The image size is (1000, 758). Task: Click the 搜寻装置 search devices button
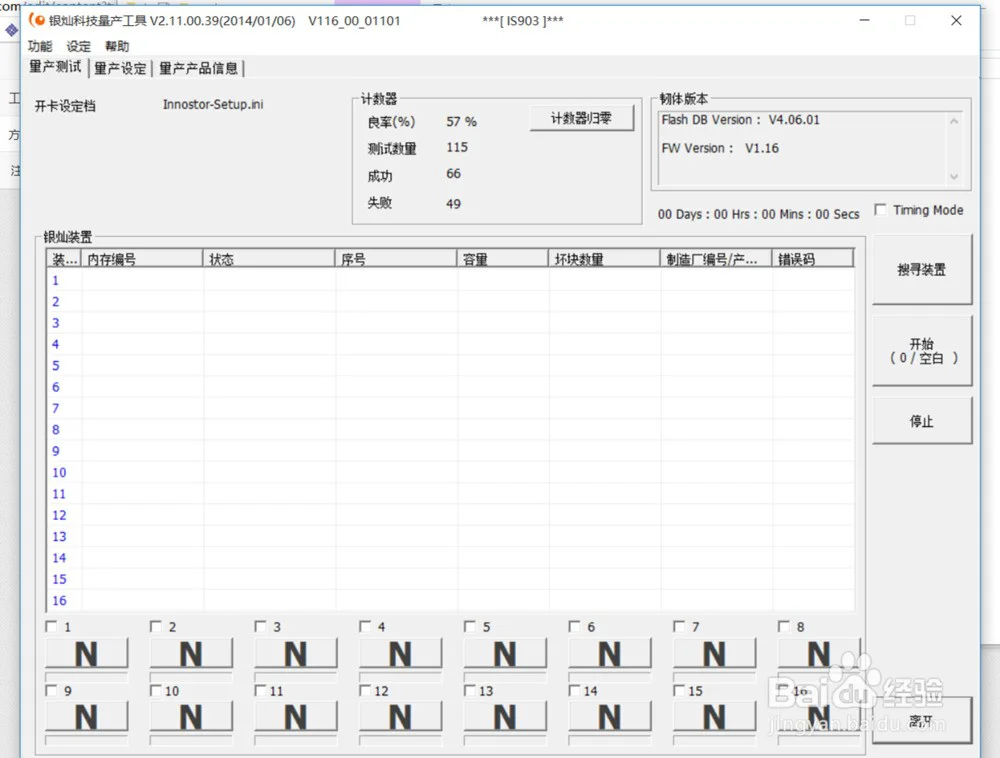pos(922,270)
